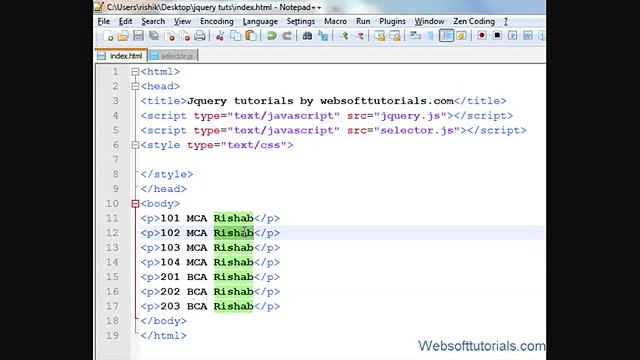Collapse the style fold marker on line 6
Image resolution: width=640 pixels, height=360 pixels.
[135, 145]
